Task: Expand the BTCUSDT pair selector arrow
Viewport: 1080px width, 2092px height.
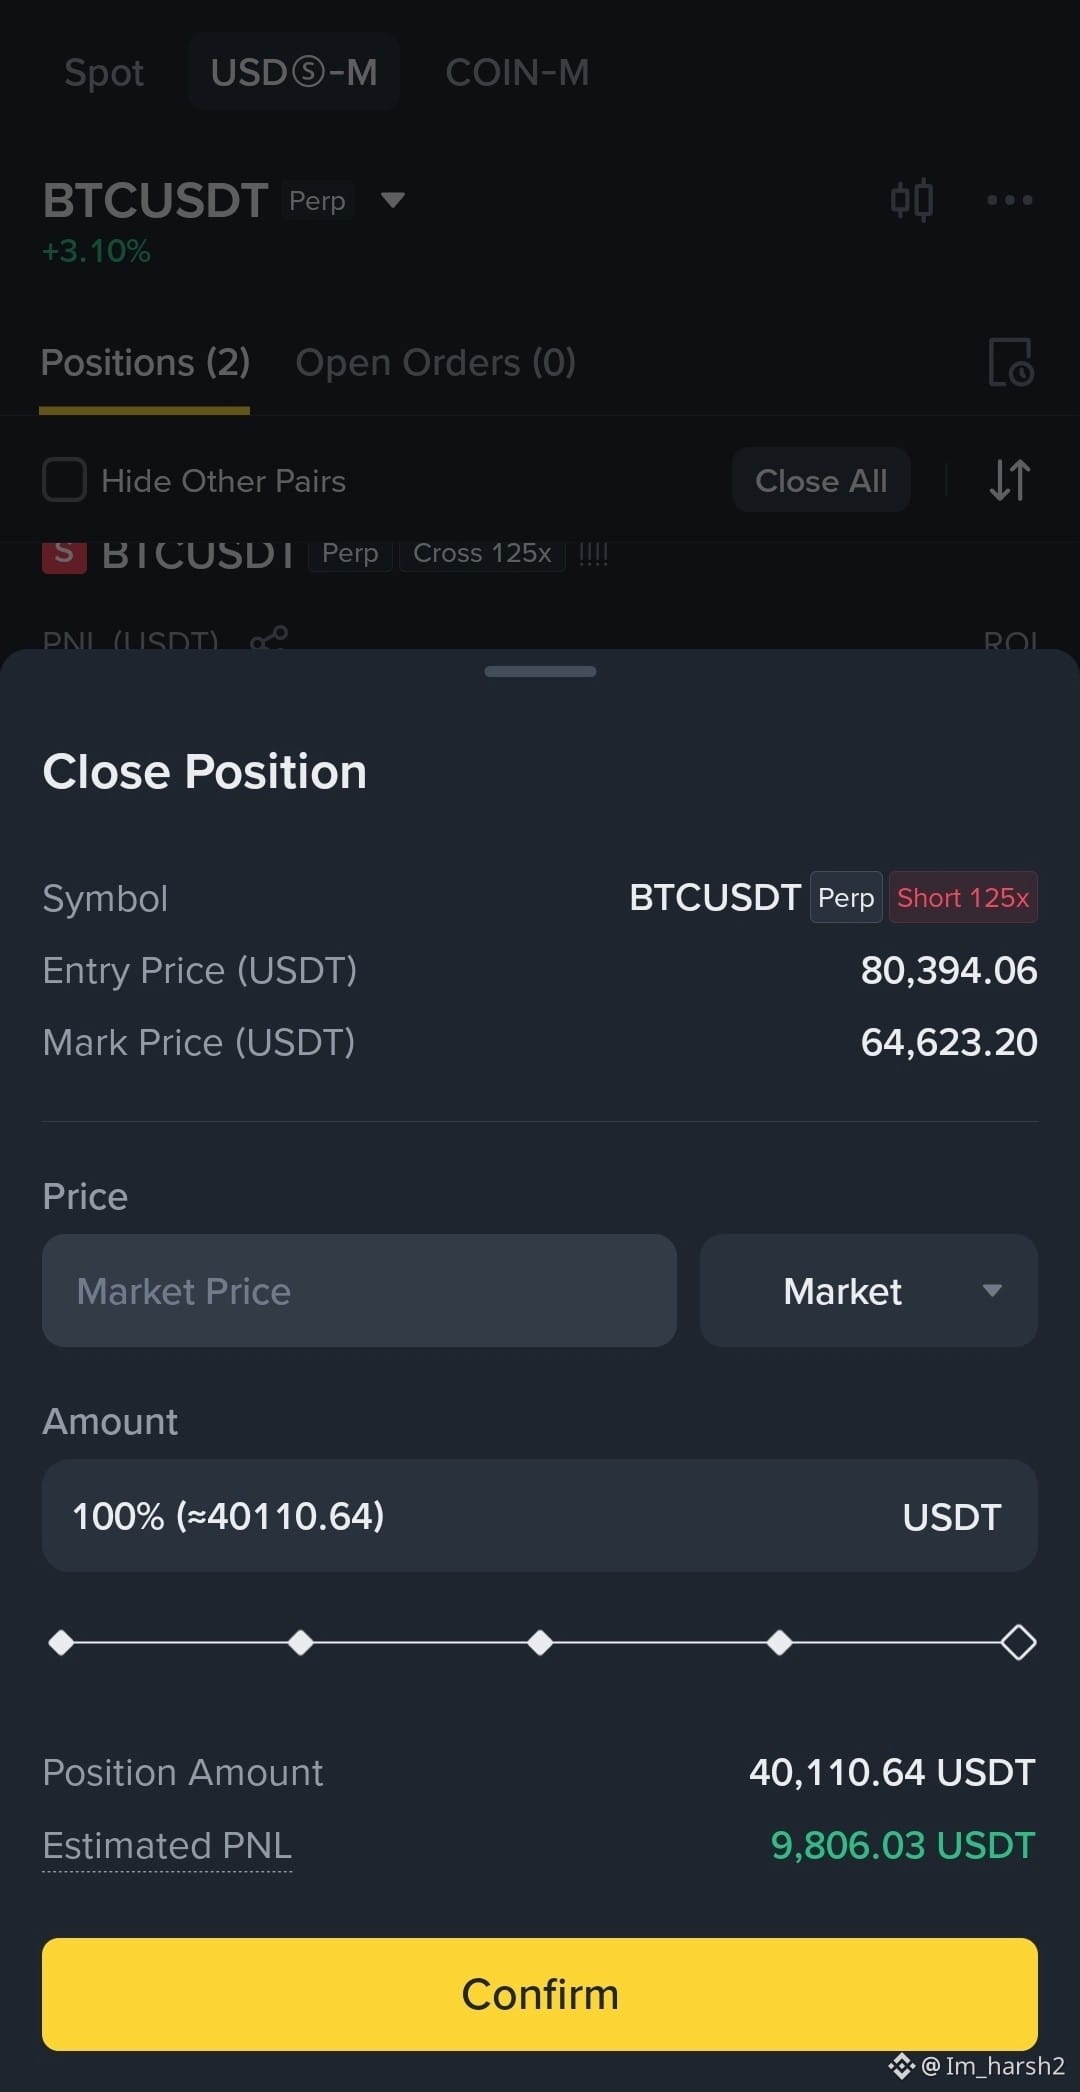Action: (x=393, y=200)
